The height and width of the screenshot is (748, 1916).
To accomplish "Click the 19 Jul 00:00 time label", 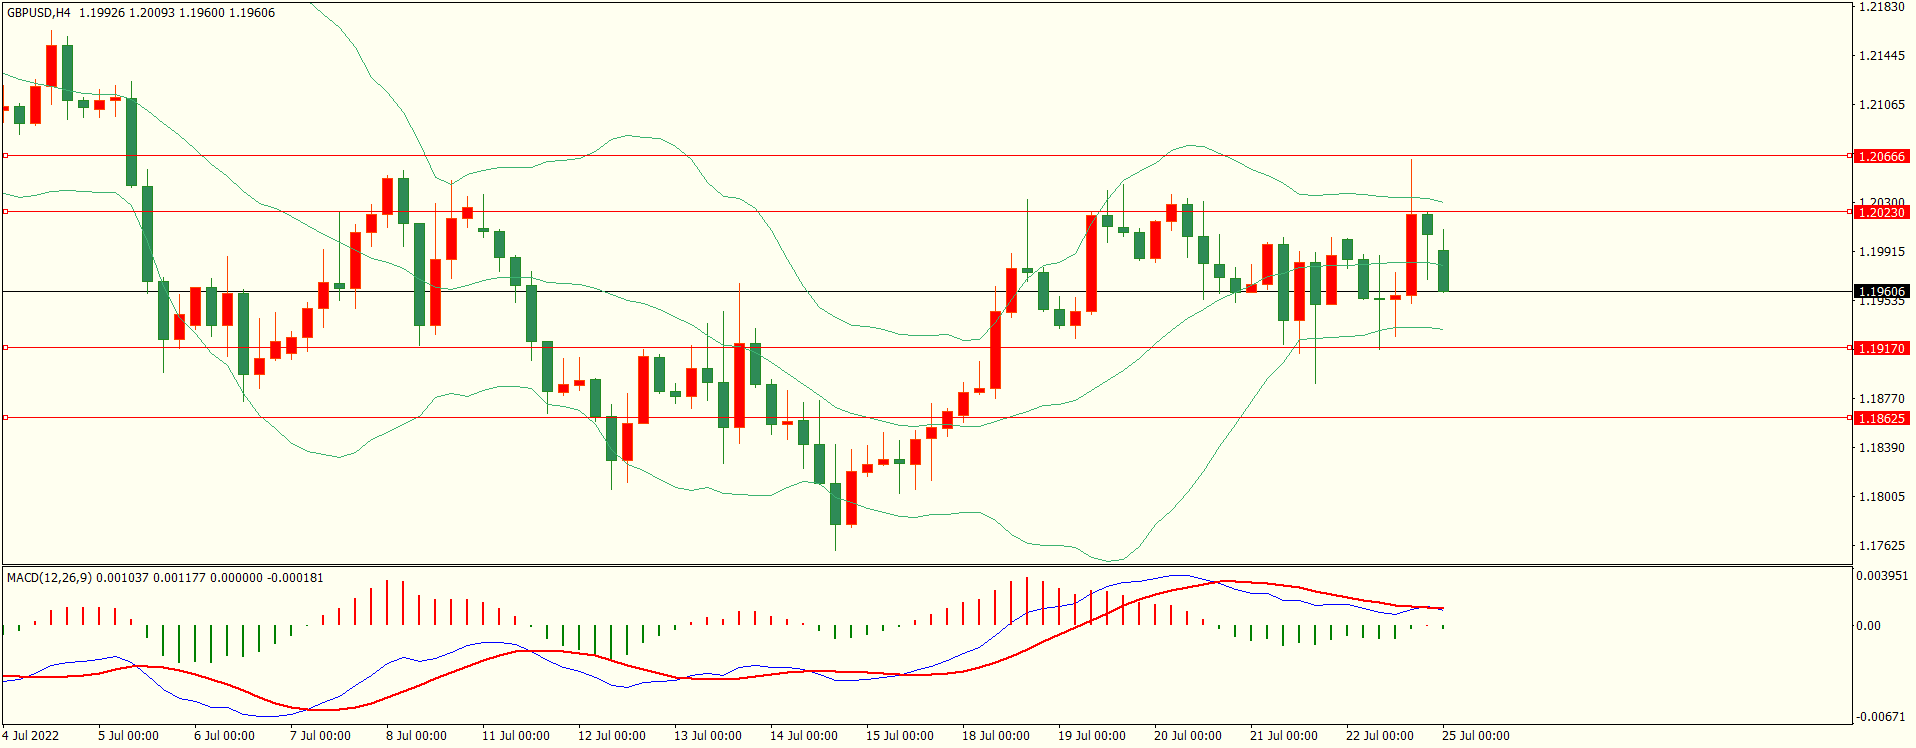I will [1091, 736].
